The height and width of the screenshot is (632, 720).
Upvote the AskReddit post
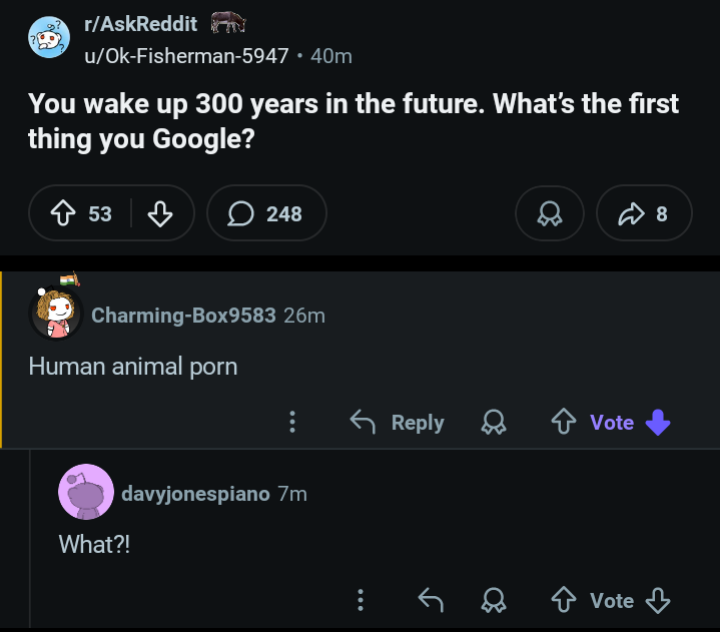point(65,213)
